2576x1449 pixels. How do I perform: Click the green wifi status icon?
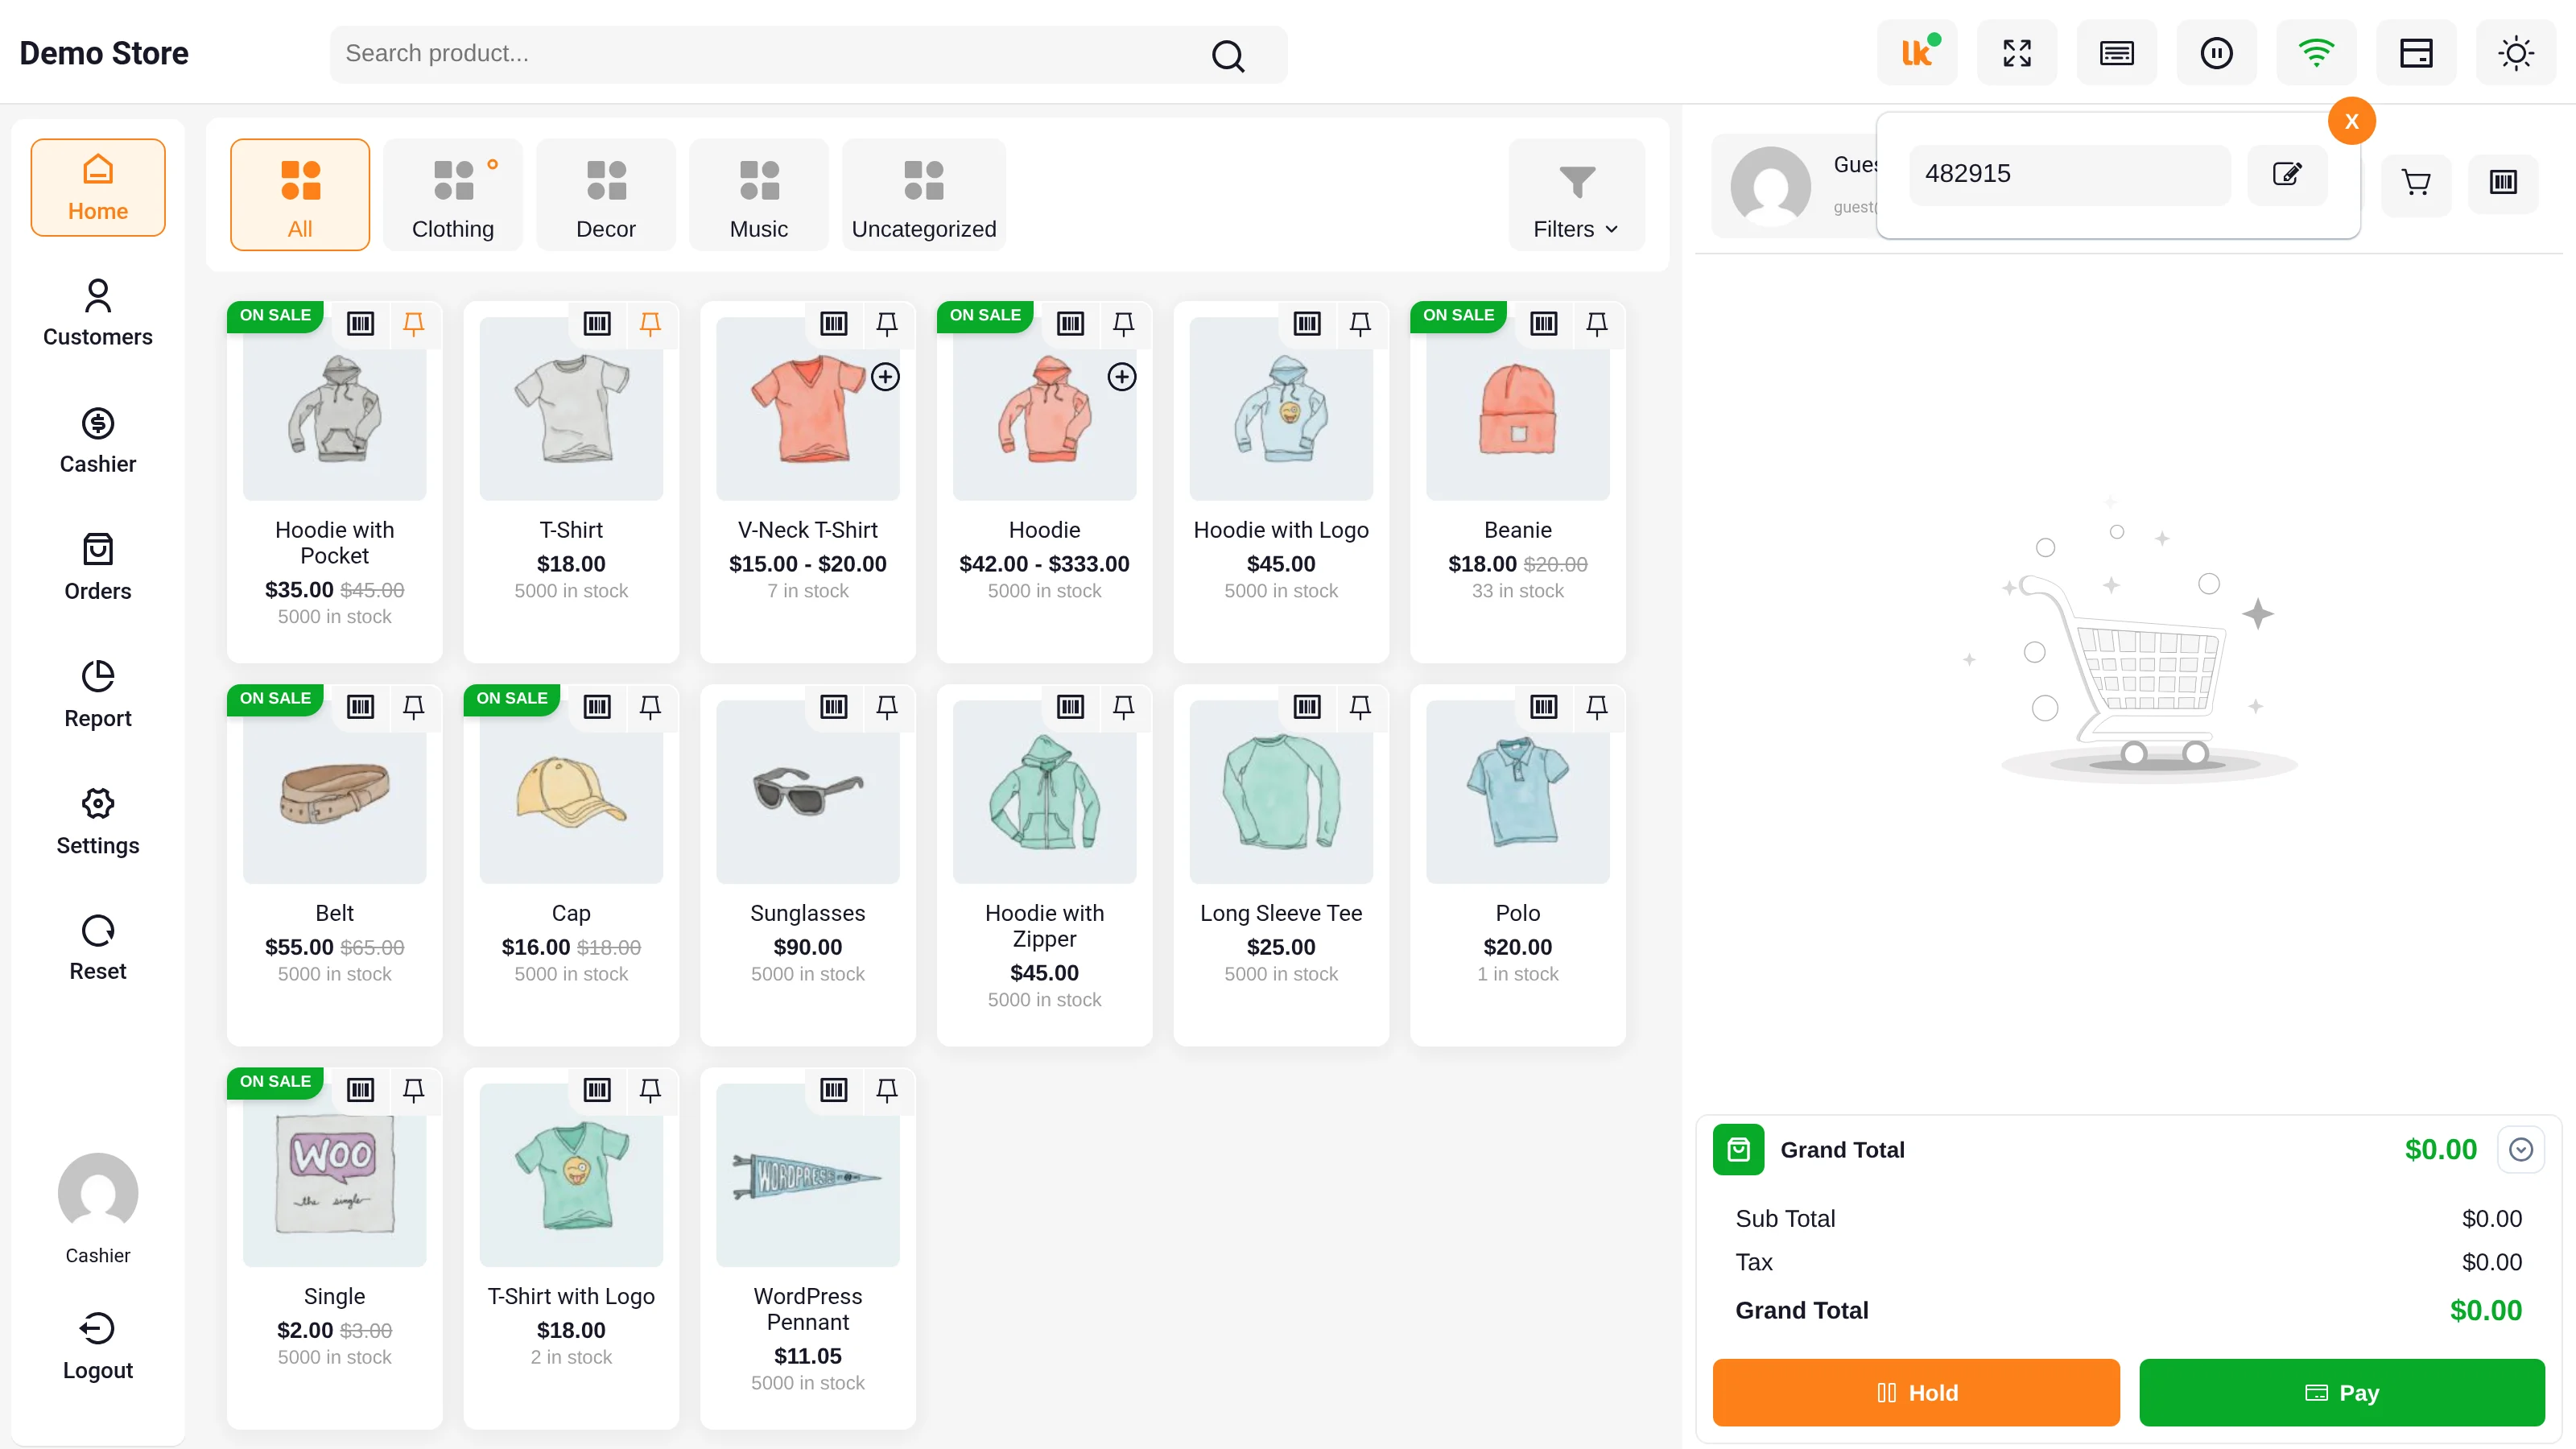pyautogui.click(x=2316, y=53)
